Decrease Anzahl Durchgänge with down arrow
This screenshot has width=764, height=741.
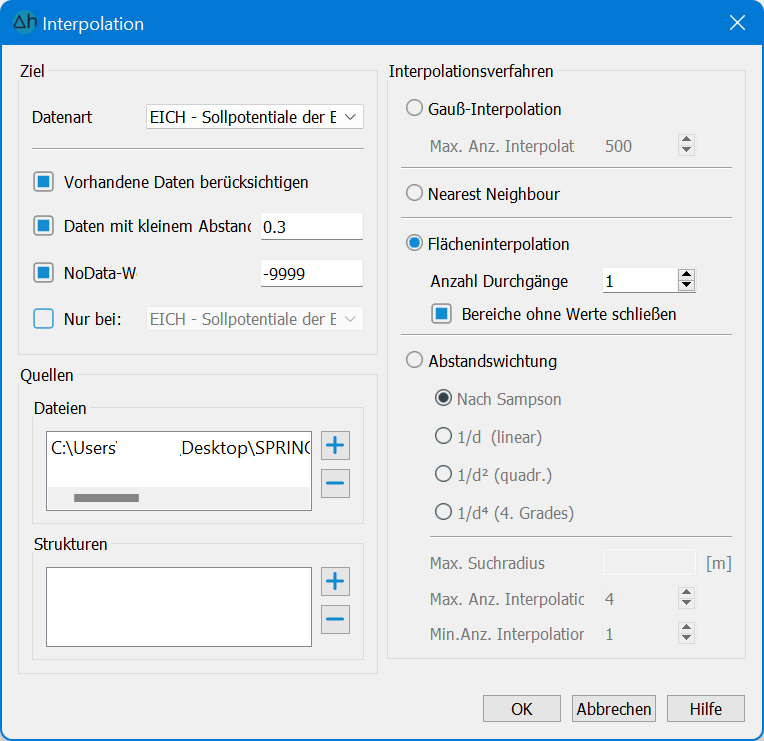[686, 286]
